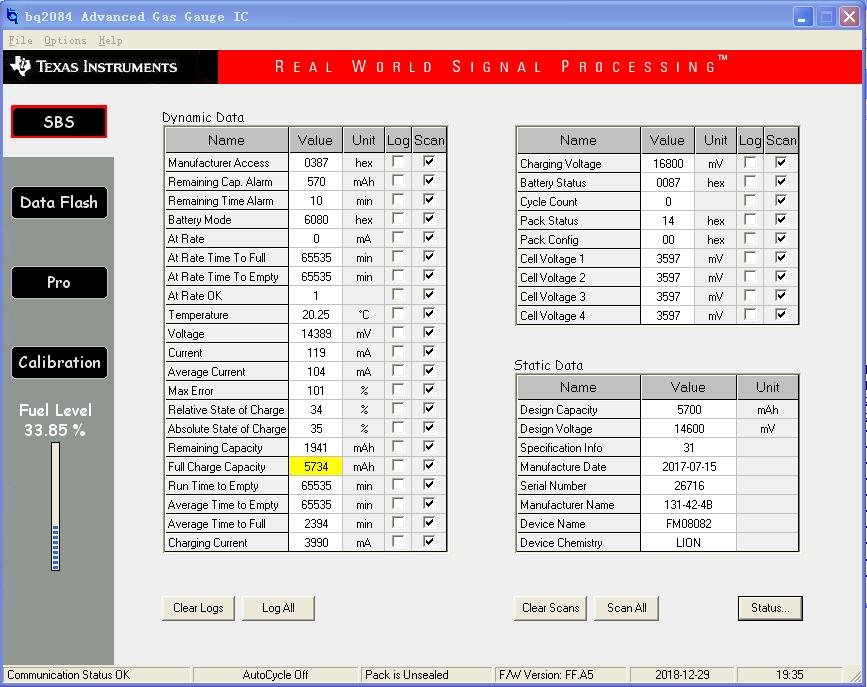Screen dimensions: 867x687
Task: Click the AutoCycle Off status field
Action: [x=275, y=675]
